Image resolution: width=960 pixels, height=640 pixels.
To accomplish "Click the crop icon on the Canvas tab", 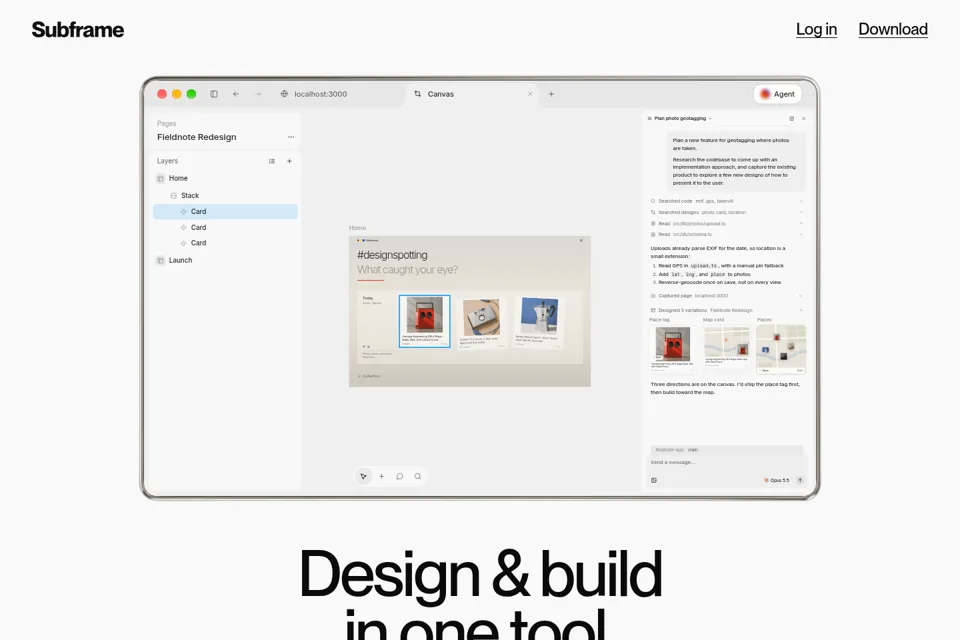I will pyautogui.click(x=418, y=94).
